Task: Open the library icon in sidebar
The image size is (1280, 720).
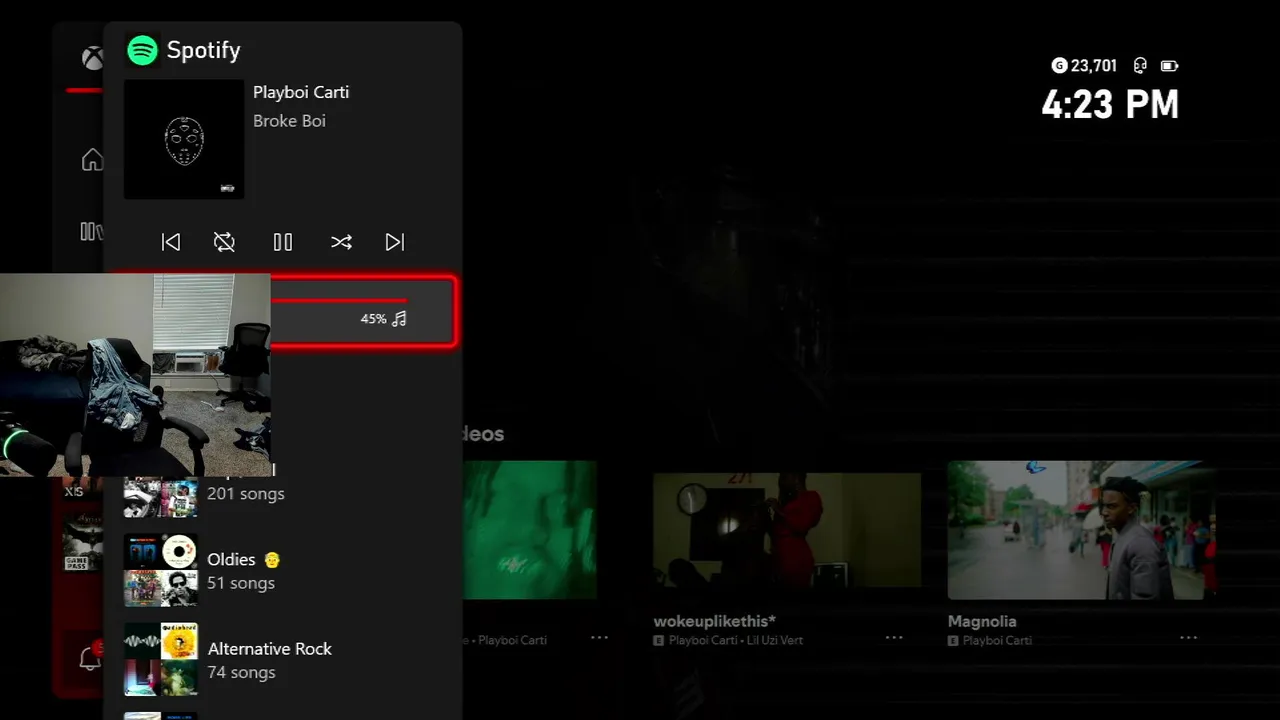Action: click(x=91, y=232)
